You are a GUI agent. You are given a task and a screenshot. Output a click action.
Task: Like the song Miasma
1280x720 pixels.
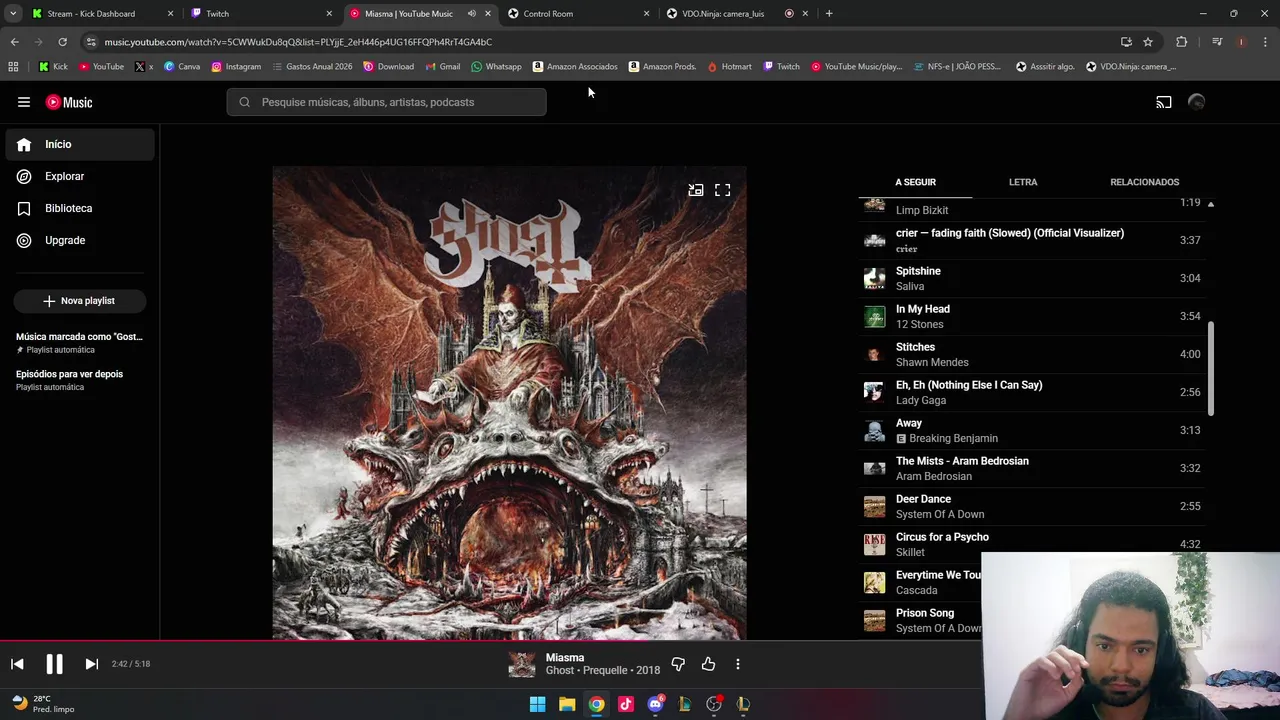708,664
